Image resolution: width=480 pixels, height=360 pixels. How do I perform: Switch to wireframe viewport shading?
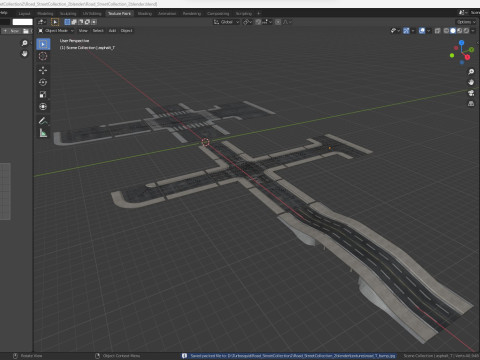coord(446,31)
